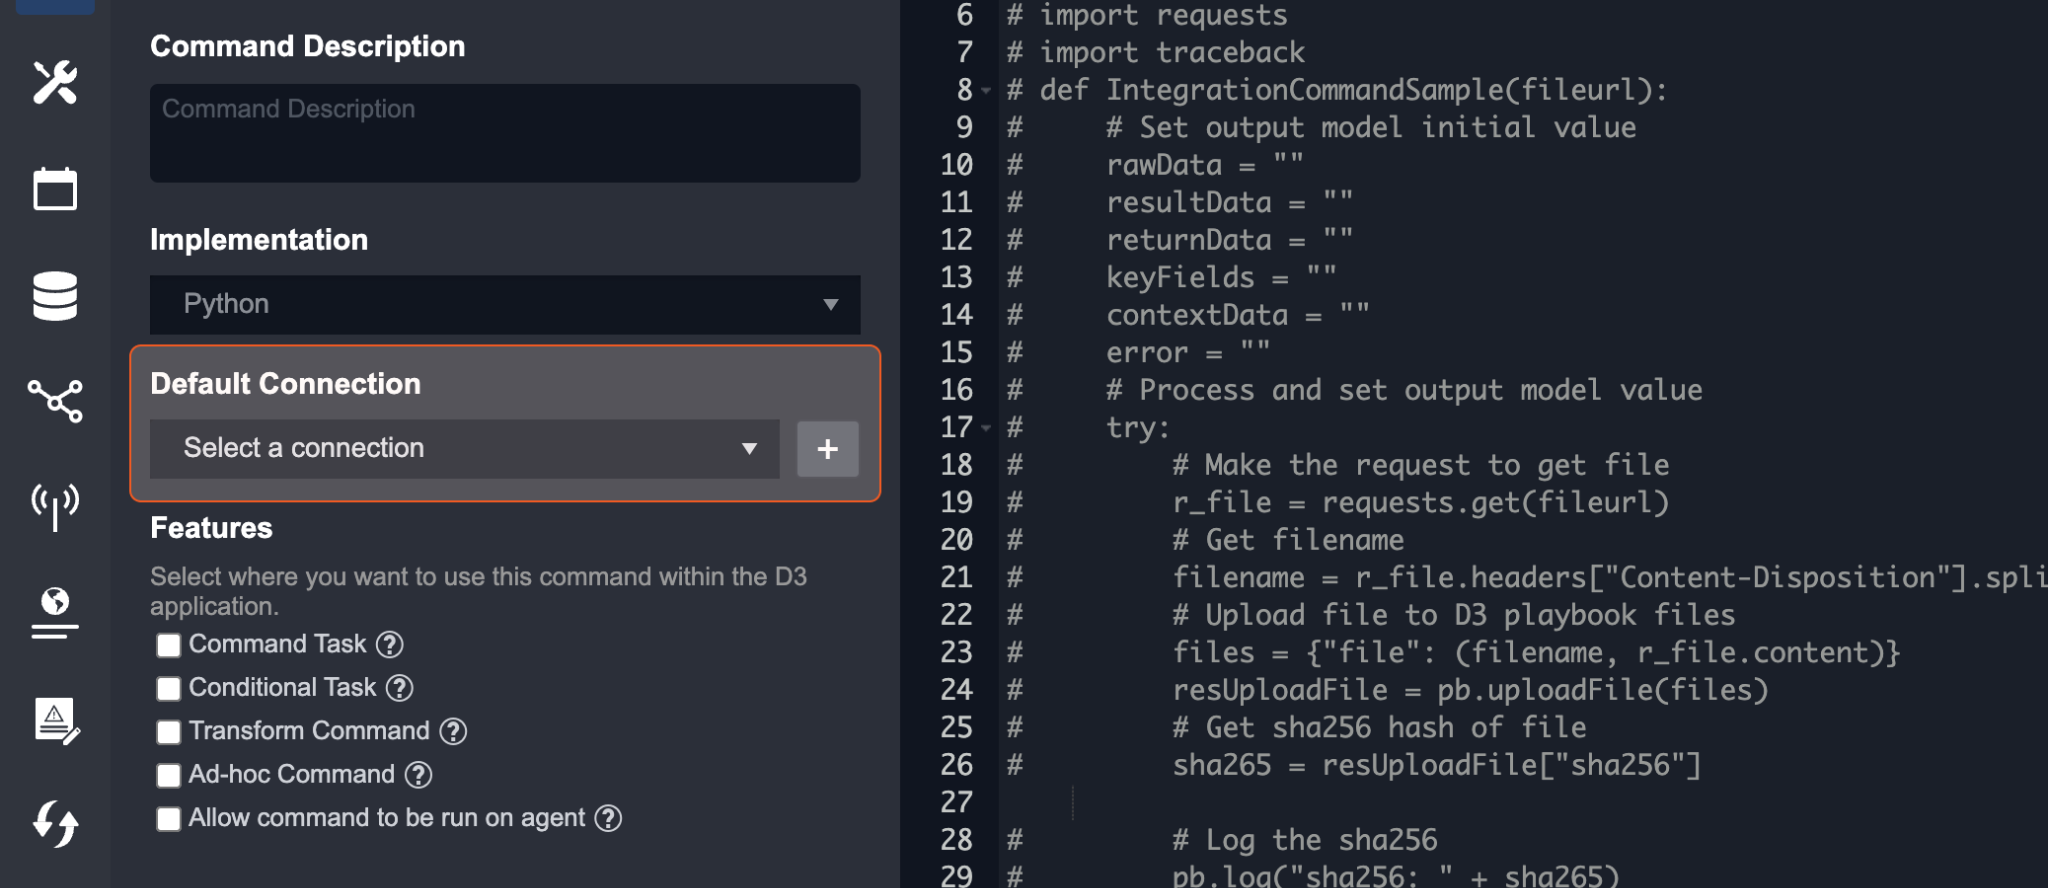Screen dimensions: 2048x888
Task: Click help icon next to Command Task
Action: click(x=390, y=645)
